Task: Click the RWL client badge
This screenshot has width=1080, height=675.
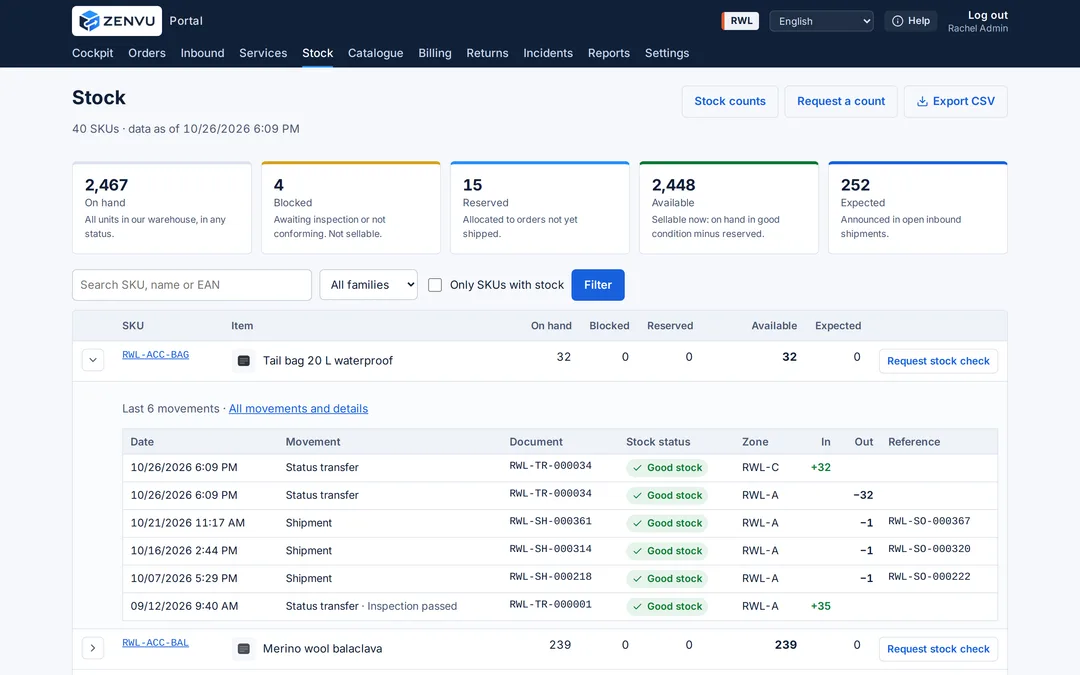Action: point(740,21)
